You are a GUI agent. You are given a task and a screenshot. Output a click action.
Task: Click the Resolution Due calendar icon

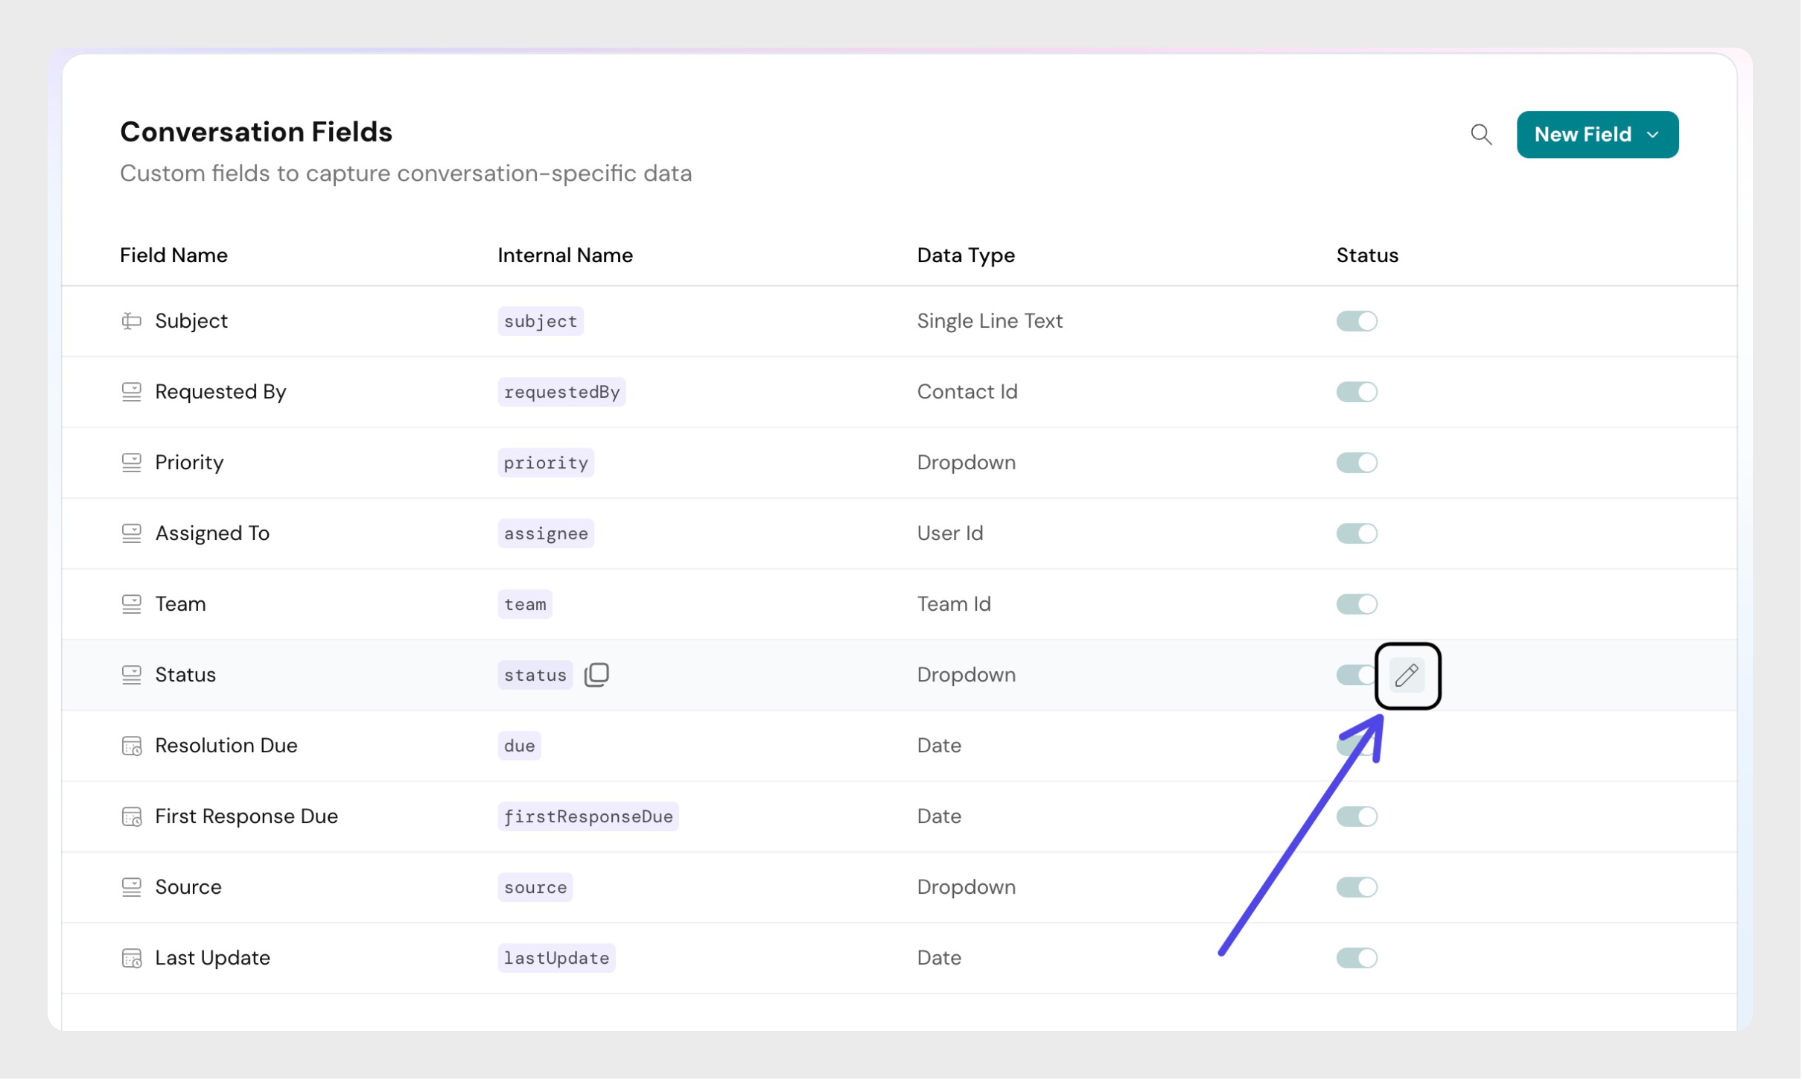pos(131,746)
